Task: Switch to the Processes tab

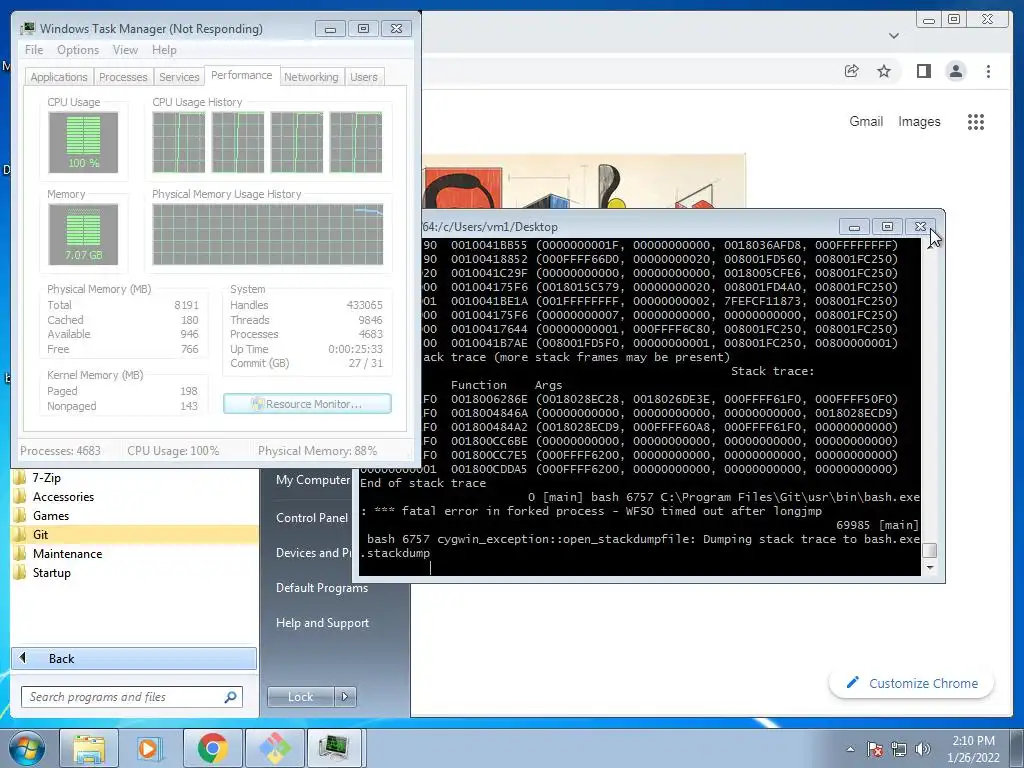Action: 123,76
